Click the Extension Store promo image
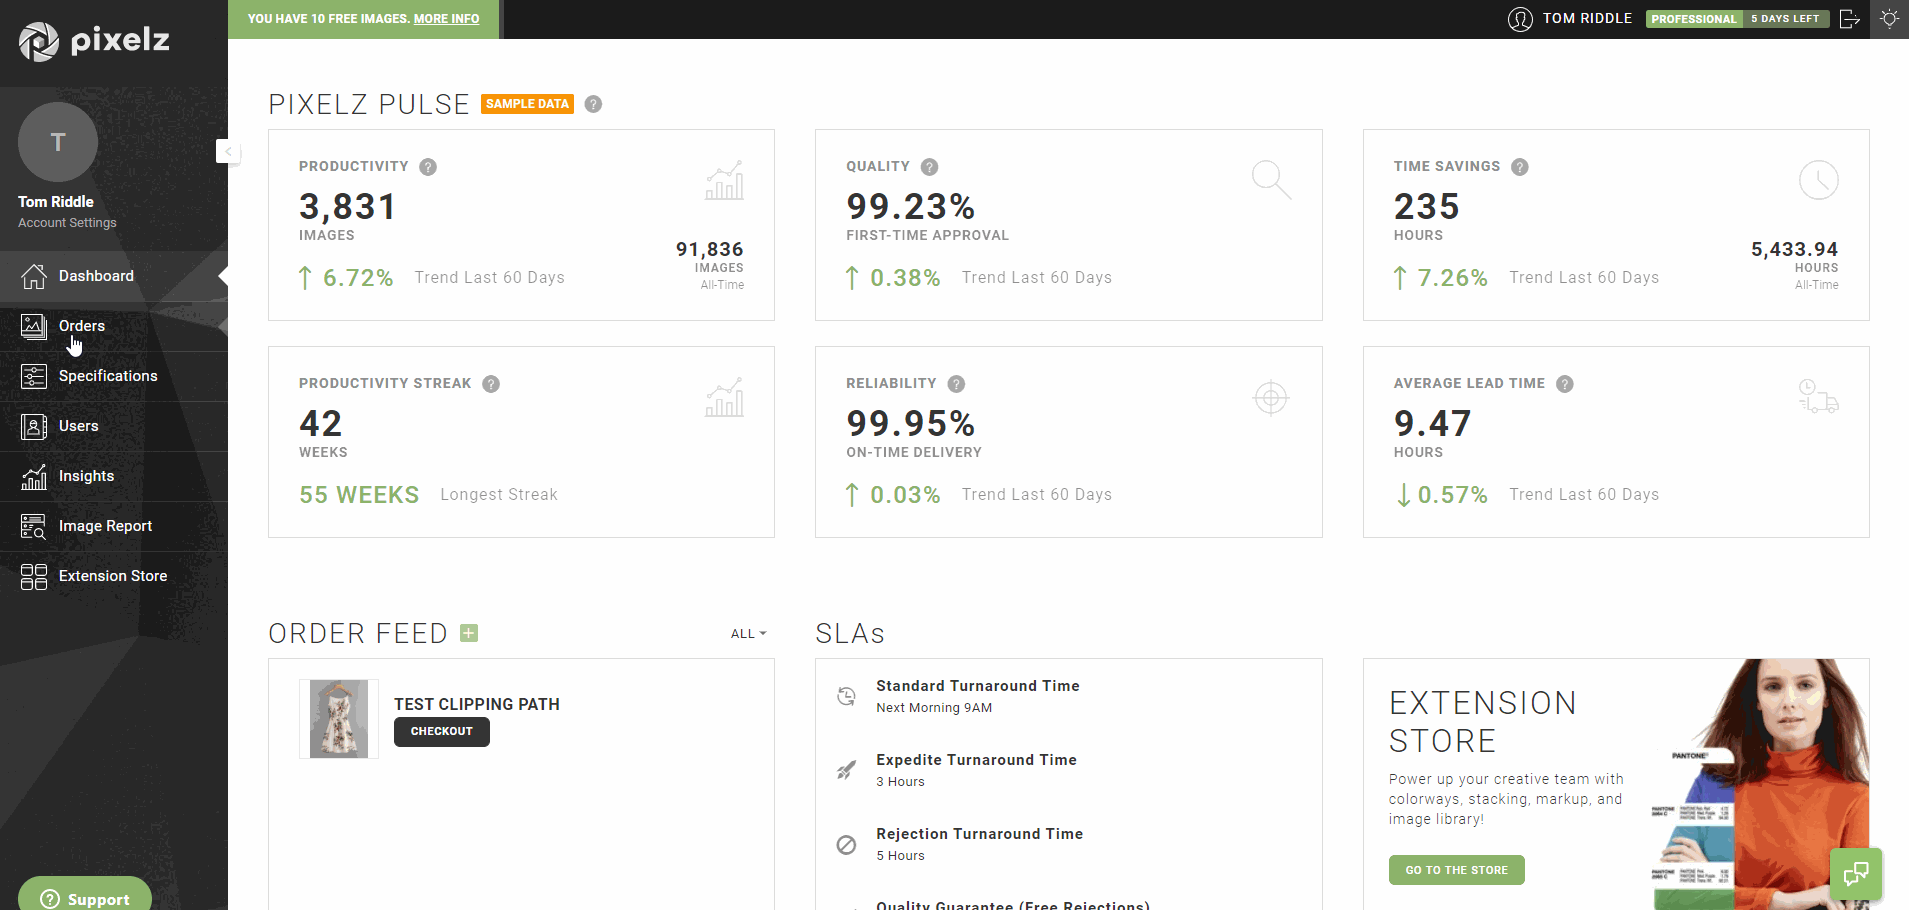1909x910 pixels. coord(1760,784)
